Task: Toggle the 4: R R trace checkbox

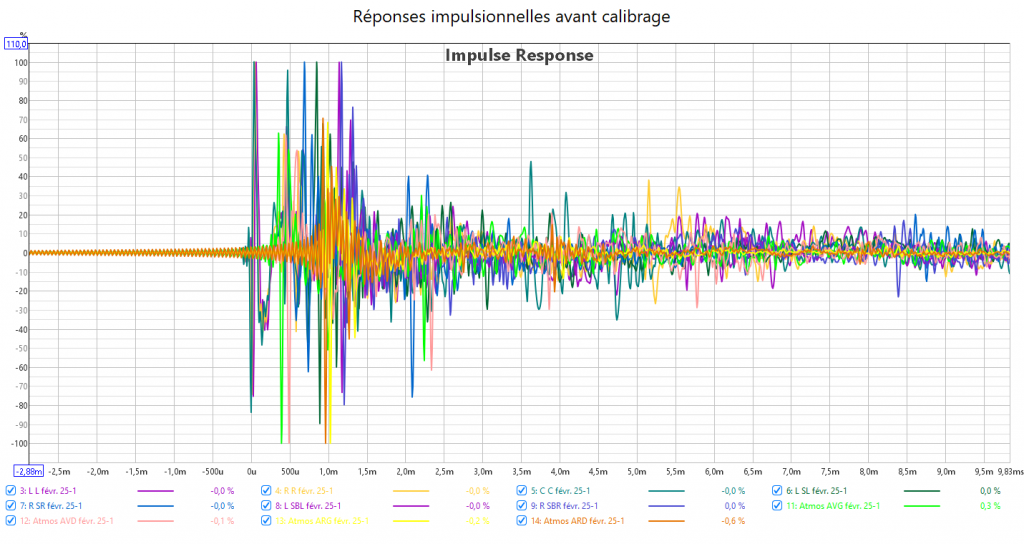Action: point(266,491)
